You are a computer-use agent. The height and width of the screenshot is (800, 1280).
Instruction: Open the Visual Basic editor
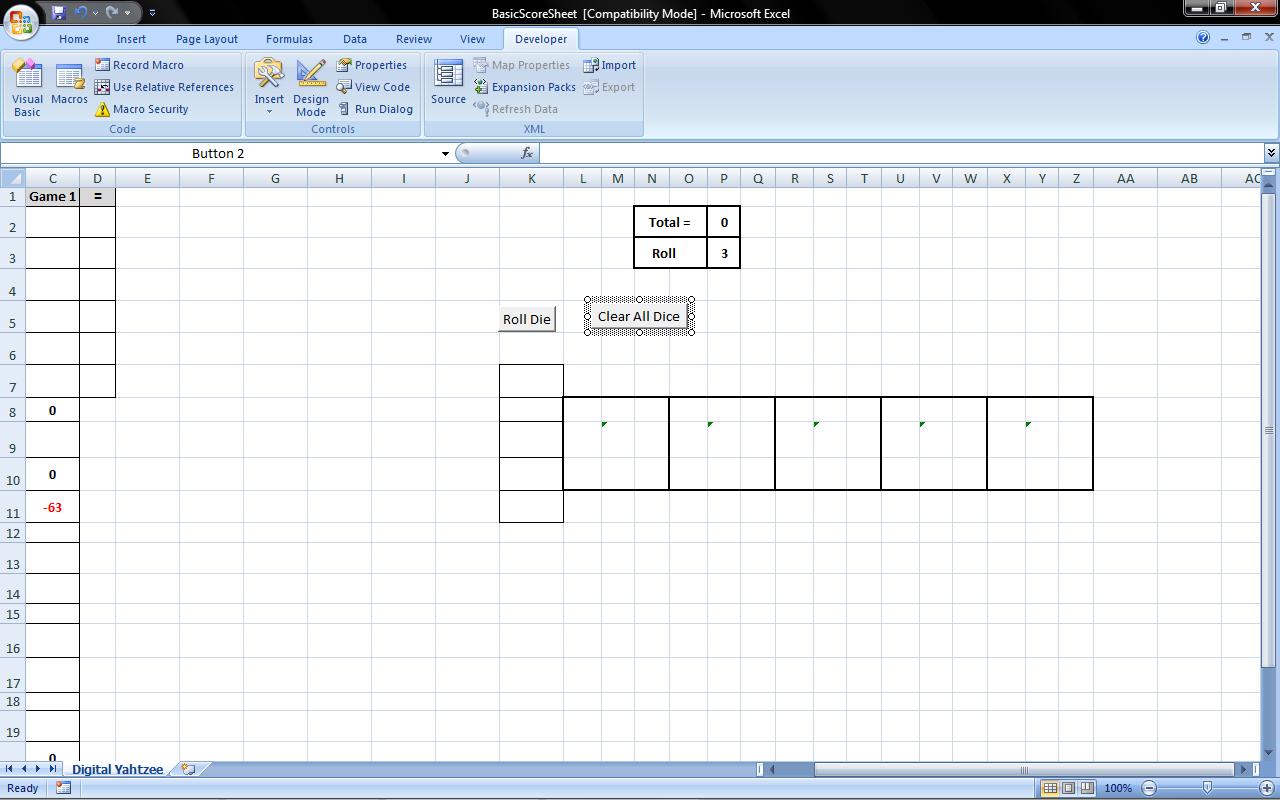pyautogui.click(x=27, y=88)
